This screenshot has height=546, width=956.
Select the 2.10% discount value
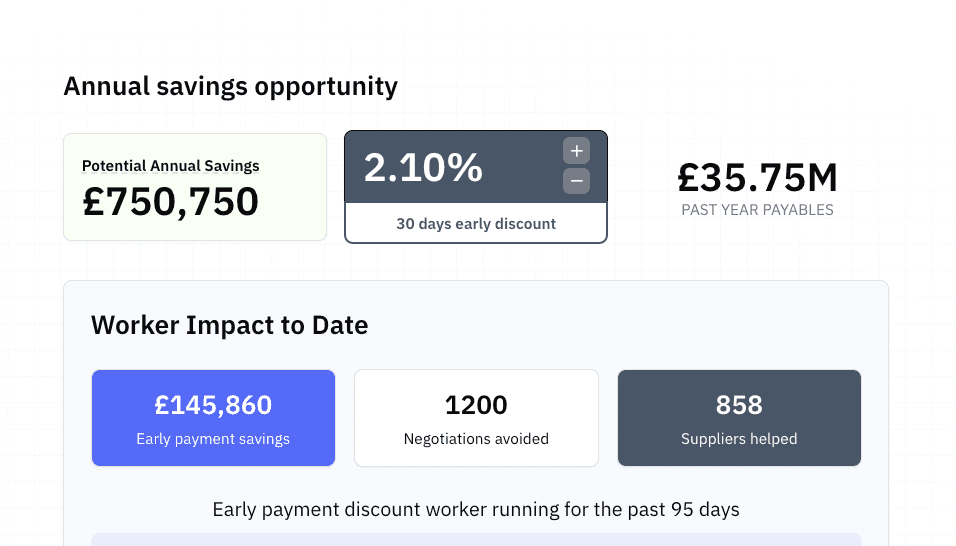pos(423,167)
